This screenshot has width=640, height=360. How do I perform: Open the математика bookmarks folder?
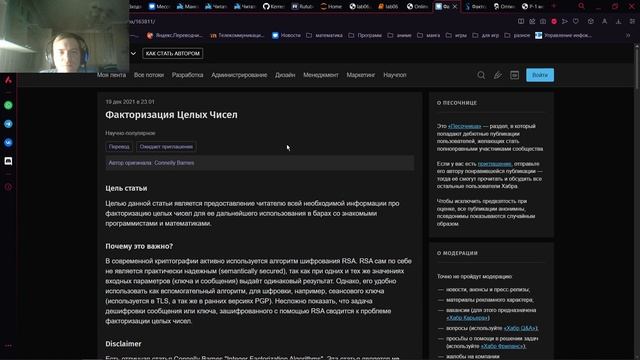pos(324,36)
